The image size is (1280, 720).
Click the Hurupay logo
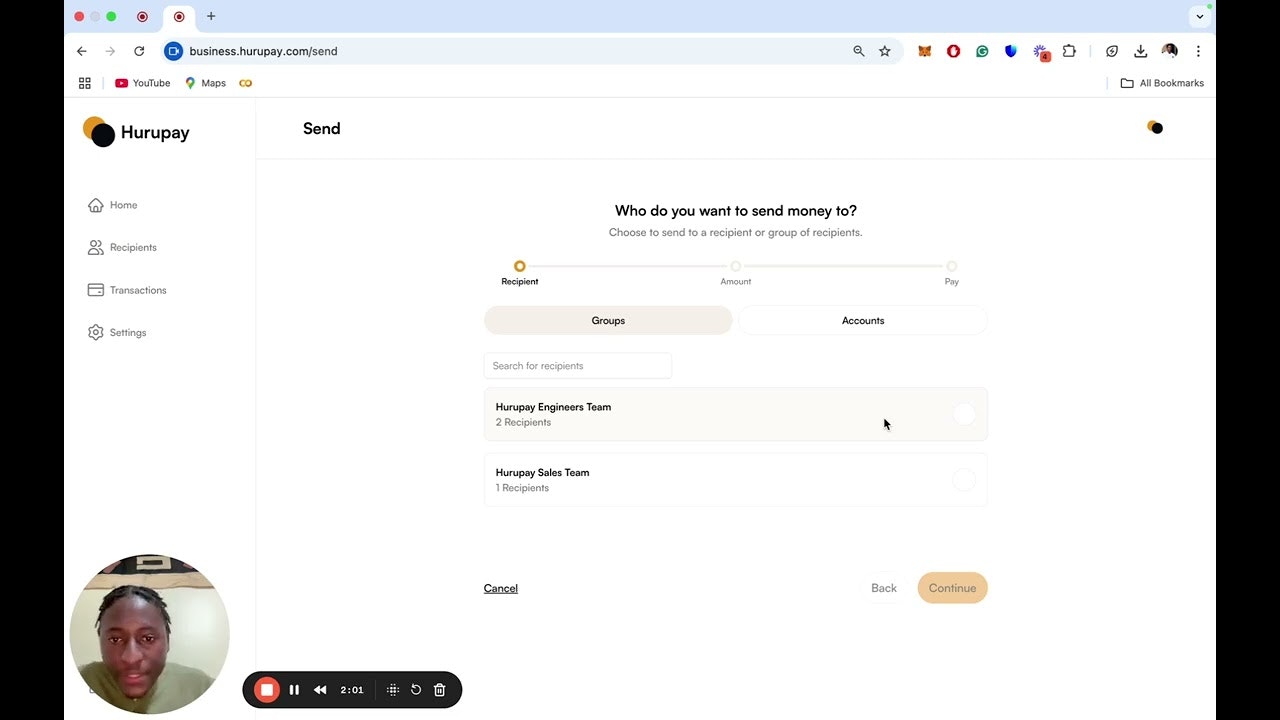click(x=136, y=132)
